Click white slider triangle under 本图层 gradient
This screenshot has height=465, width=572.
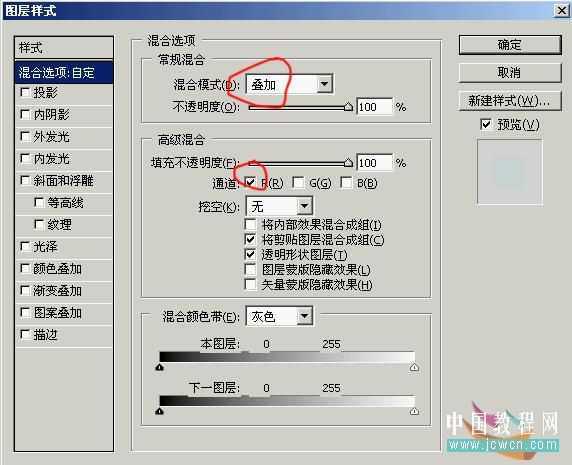414,367
